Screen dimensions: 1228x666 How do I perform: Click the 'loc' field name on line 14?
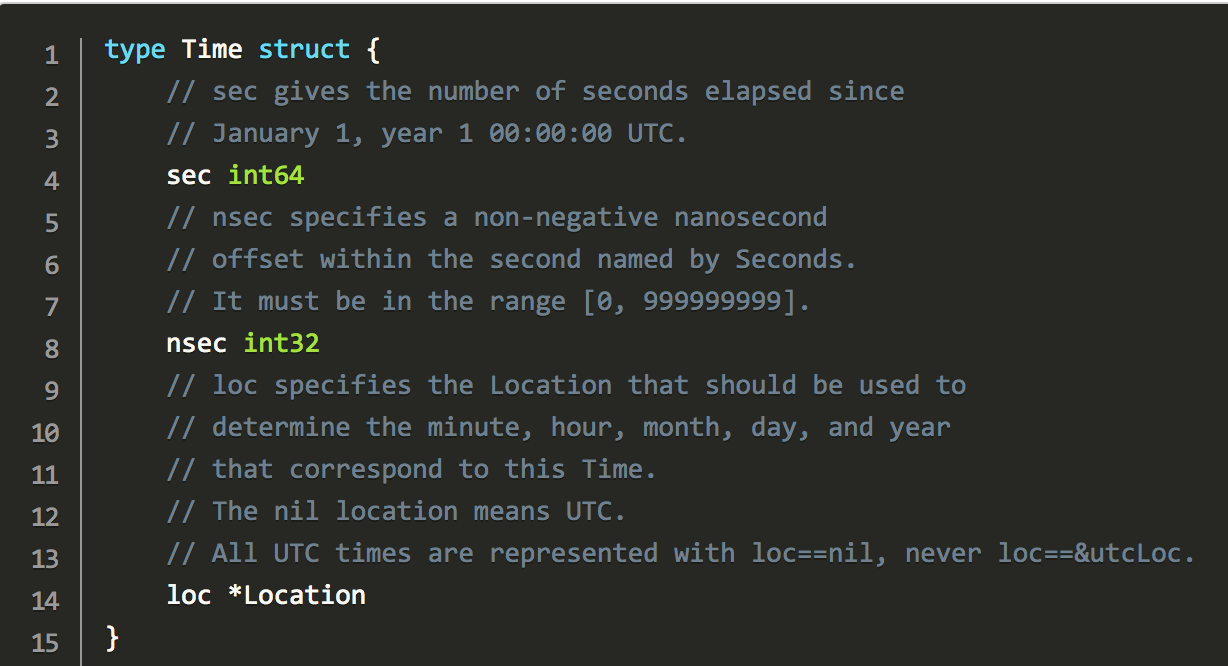click(x=189, y=595)
